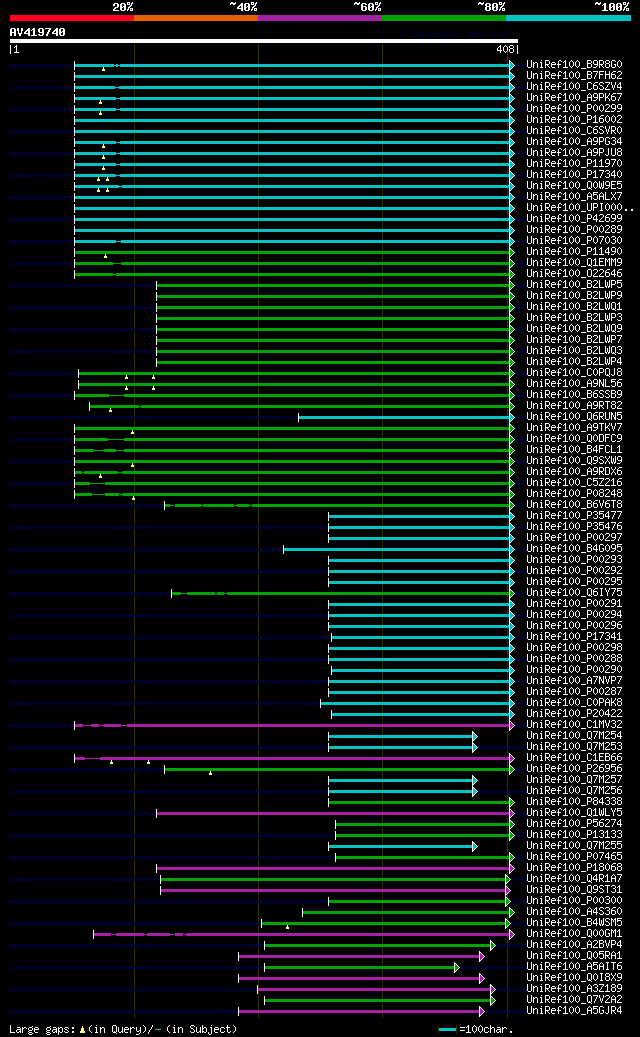Select the UniRef100_Q6RUN5 label

coord(574,417)
